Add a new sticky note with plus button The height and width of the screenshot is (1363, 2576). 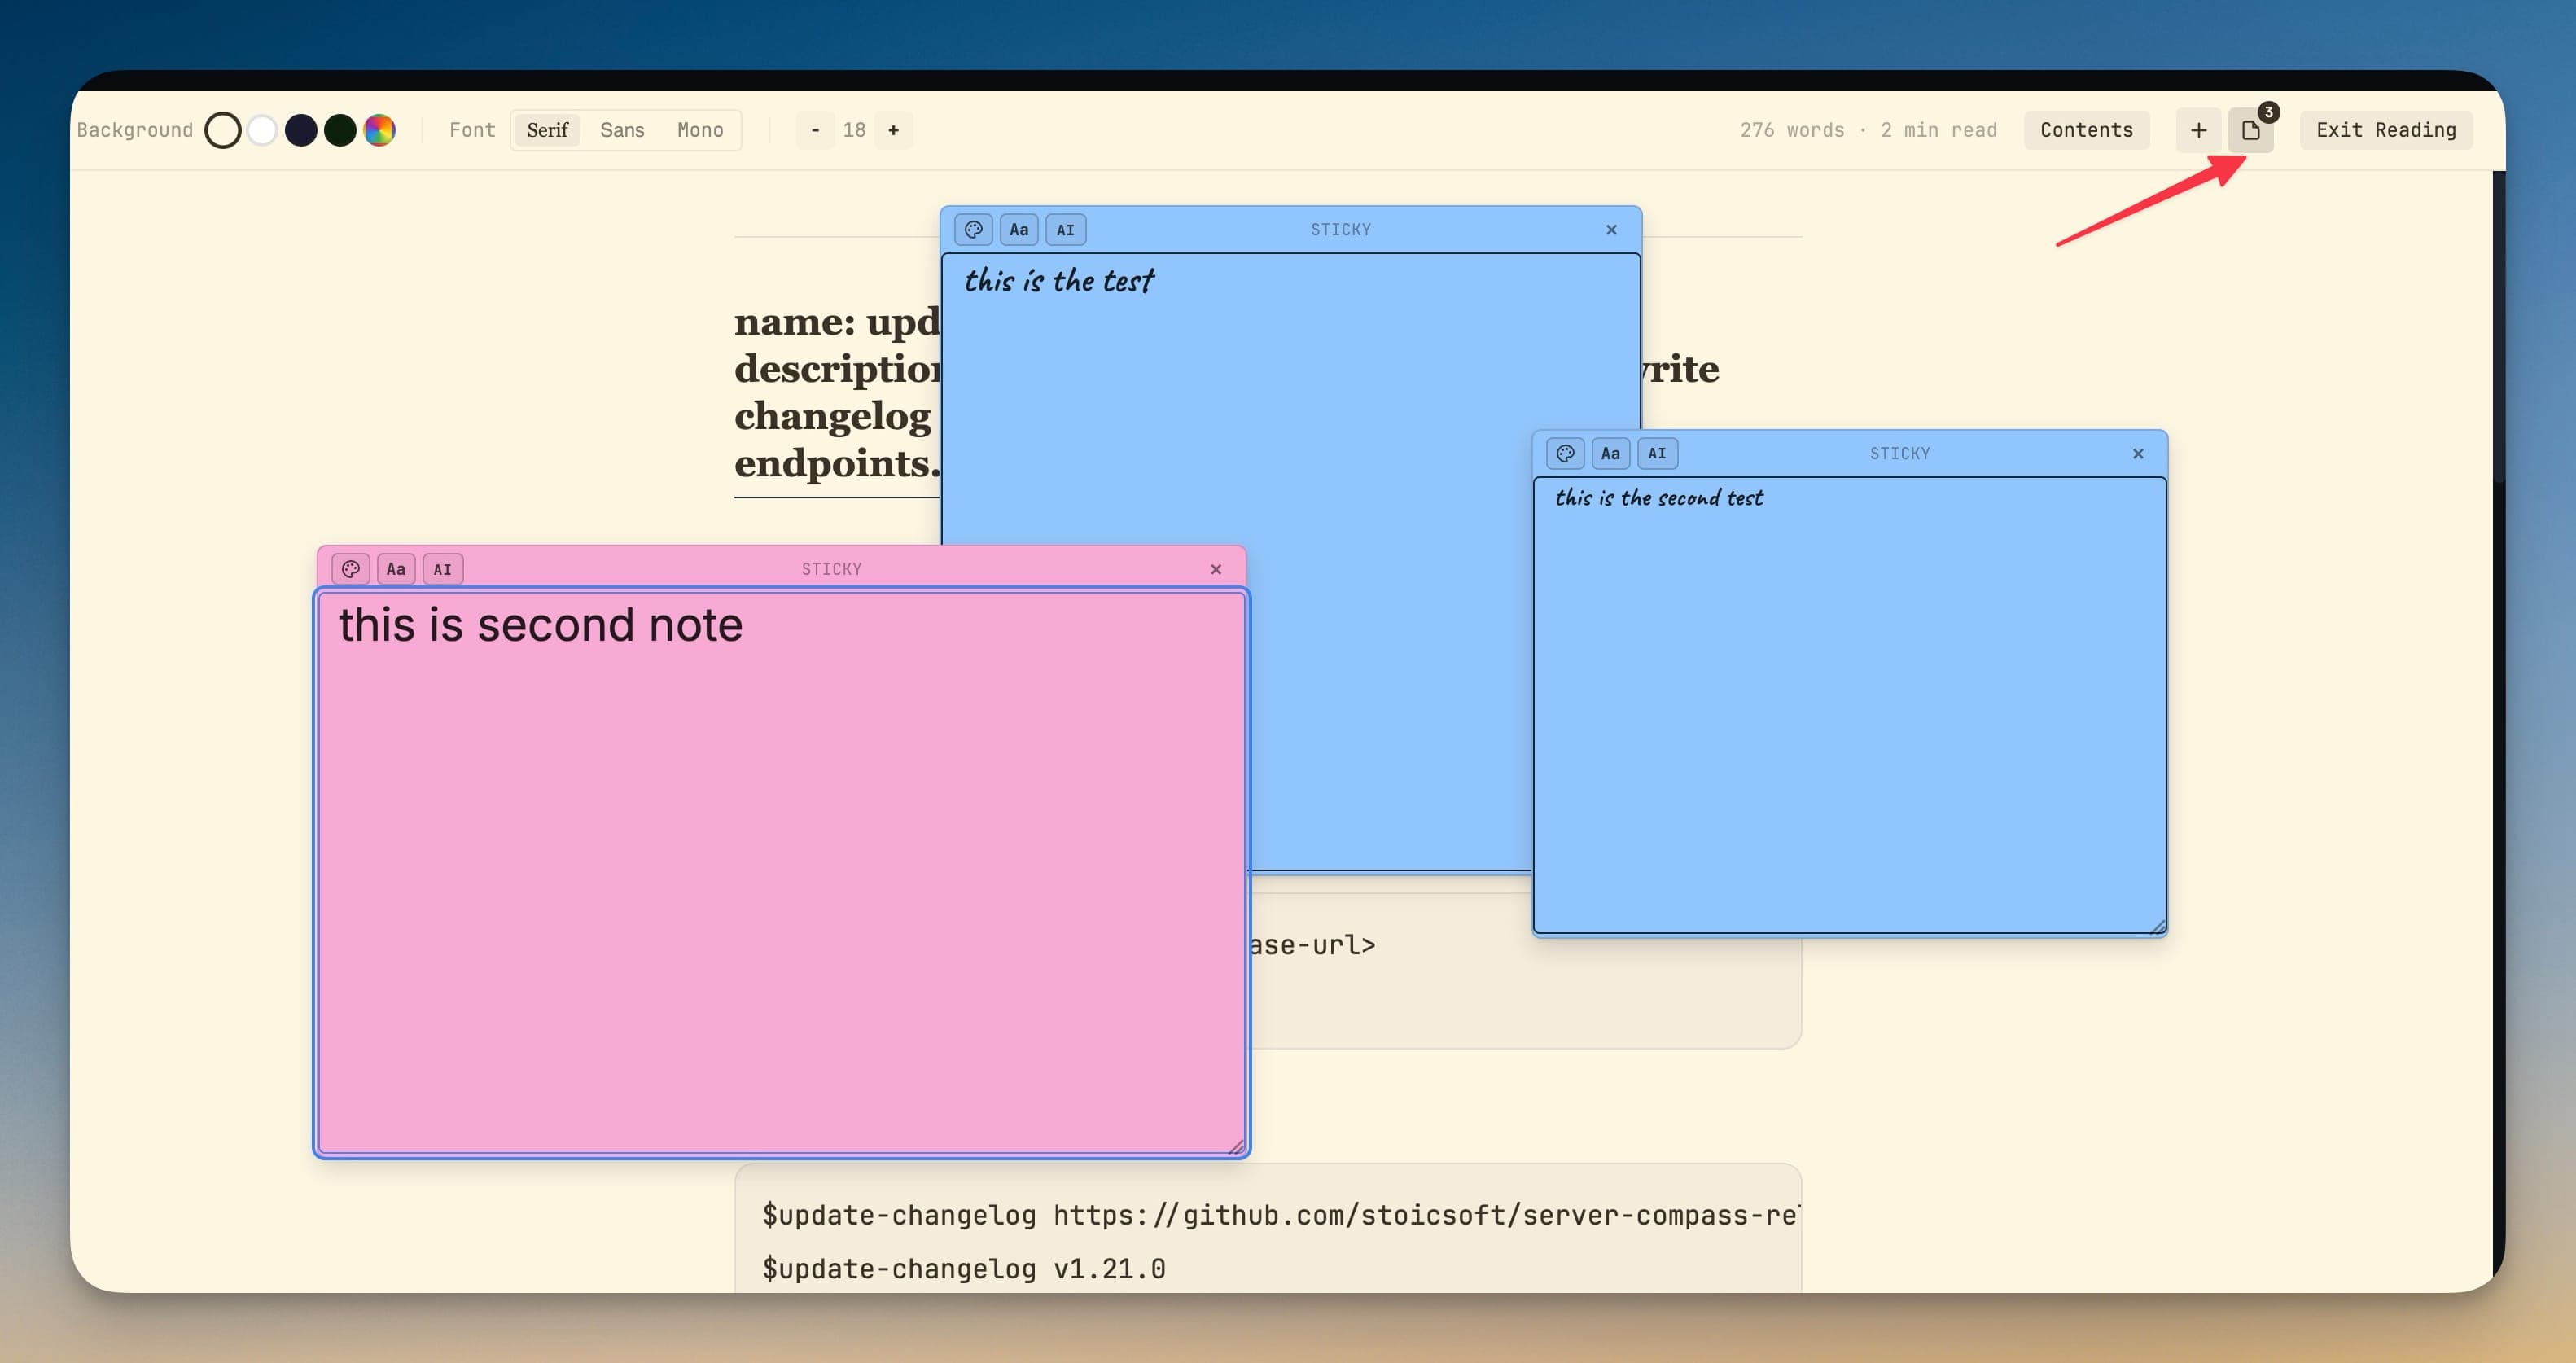pyautogui.click(x=2198, y=130)
